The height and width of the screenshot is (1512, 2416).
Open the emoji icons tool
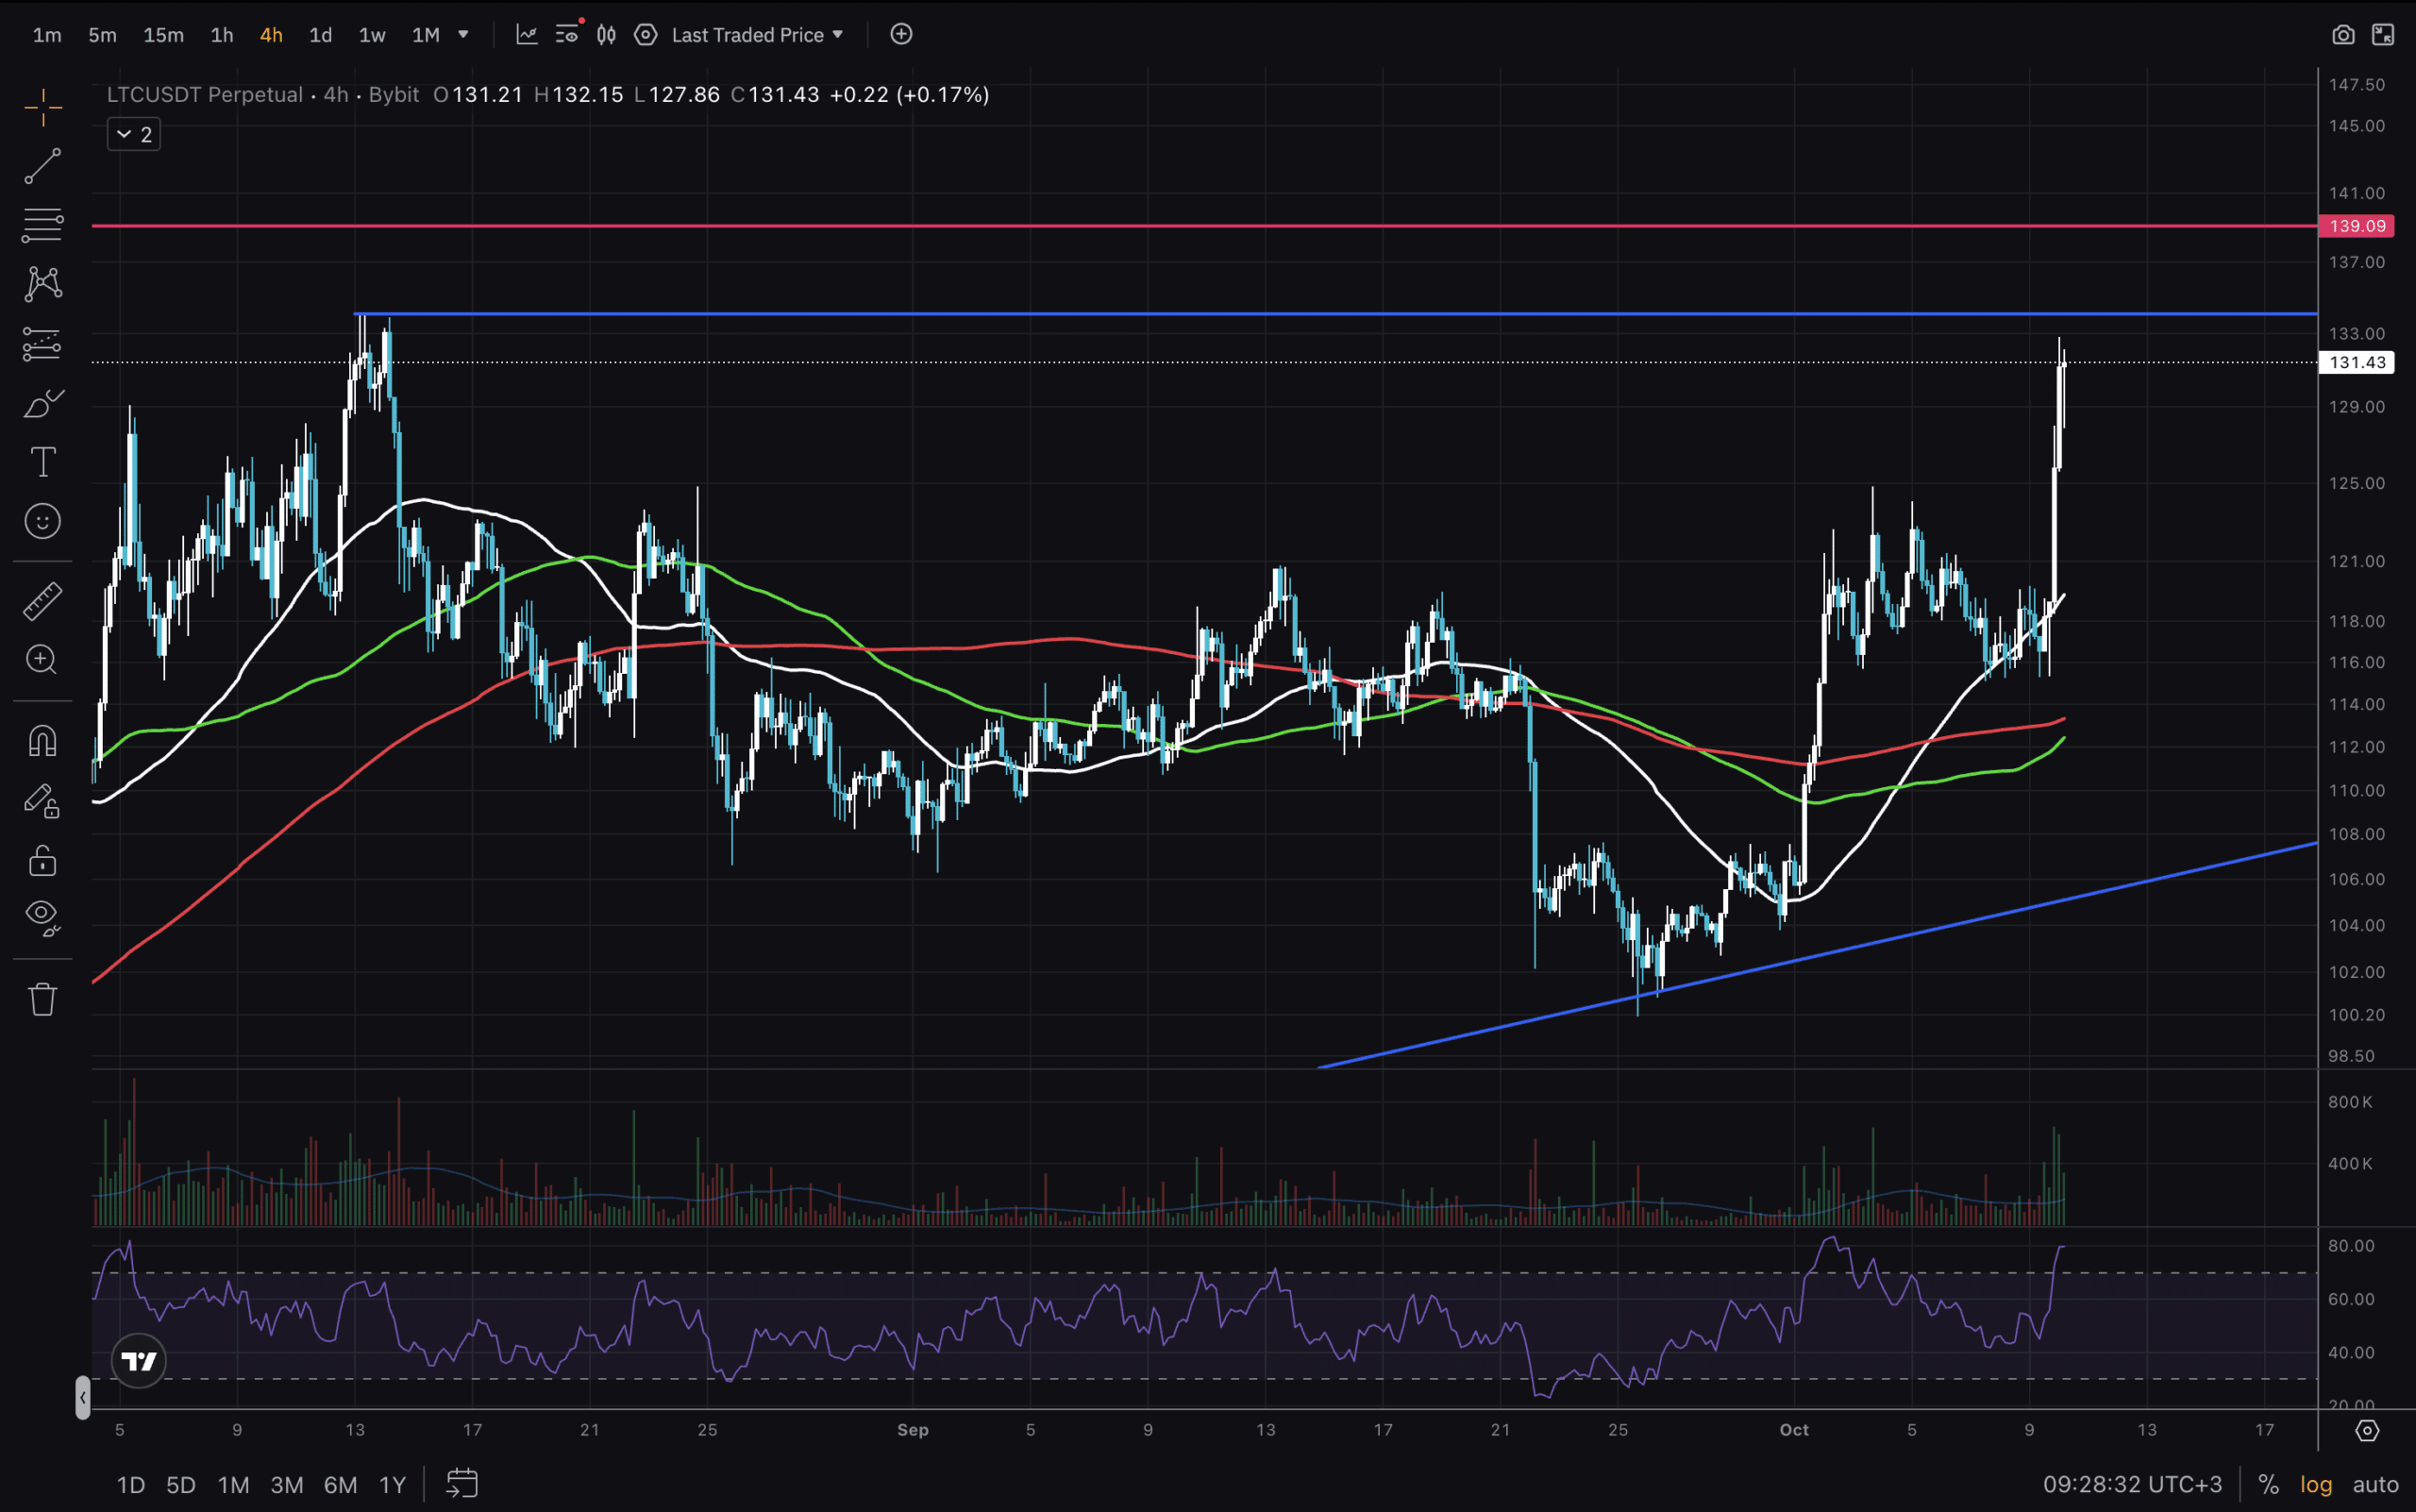(x=42, y=521)
